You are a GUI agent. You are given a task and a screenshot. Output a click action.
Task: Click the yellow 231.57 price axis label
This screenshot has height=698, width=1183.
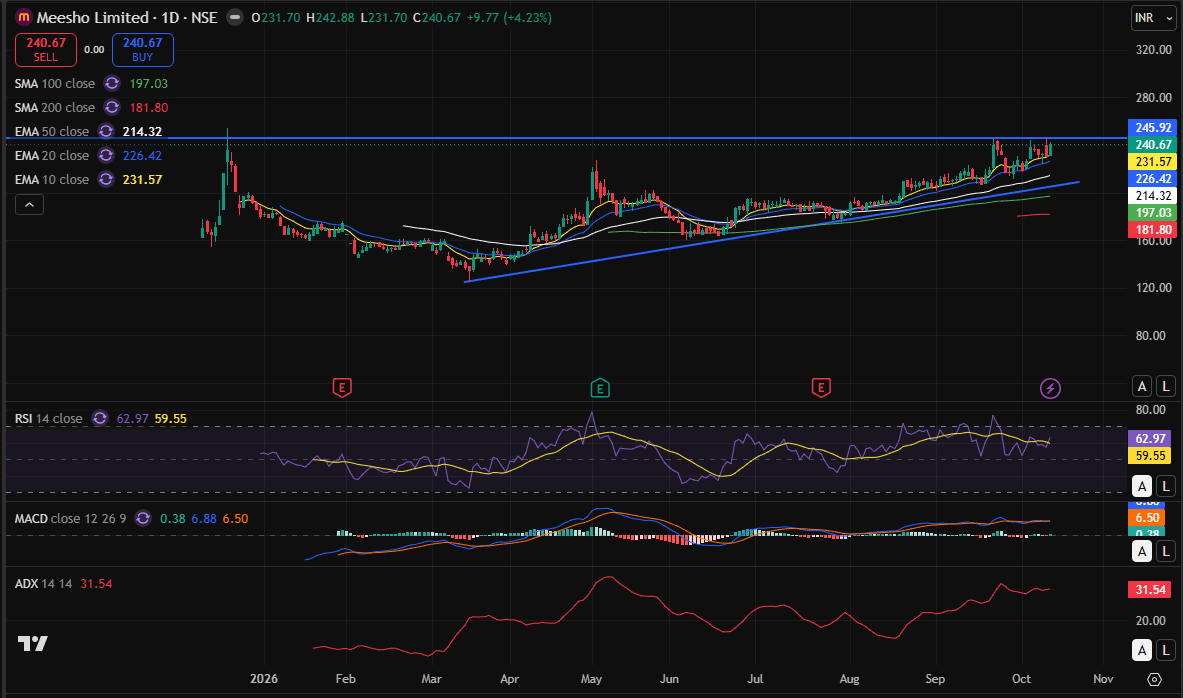1153,161
